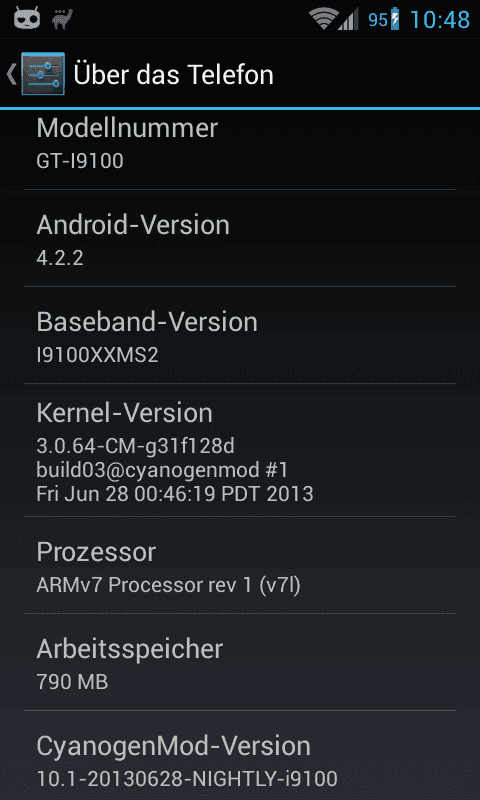Tap the build03@cyanogenmod kernel line
480x800 pixels.
(x=162, y=470)
